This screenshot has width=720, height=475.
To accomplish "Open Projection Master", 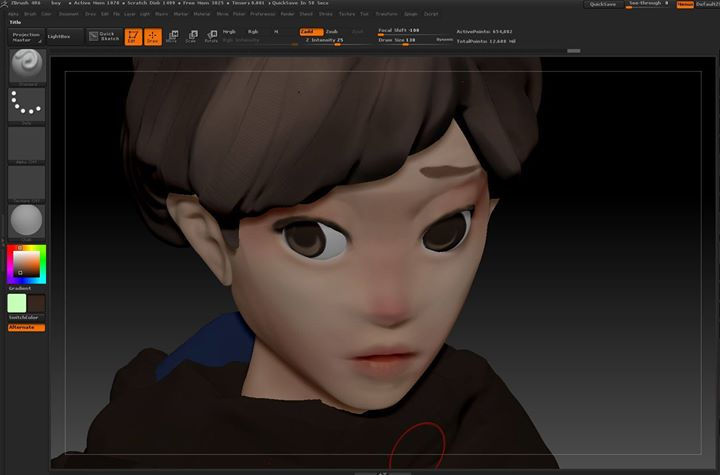I will click(x=26, y=37).
